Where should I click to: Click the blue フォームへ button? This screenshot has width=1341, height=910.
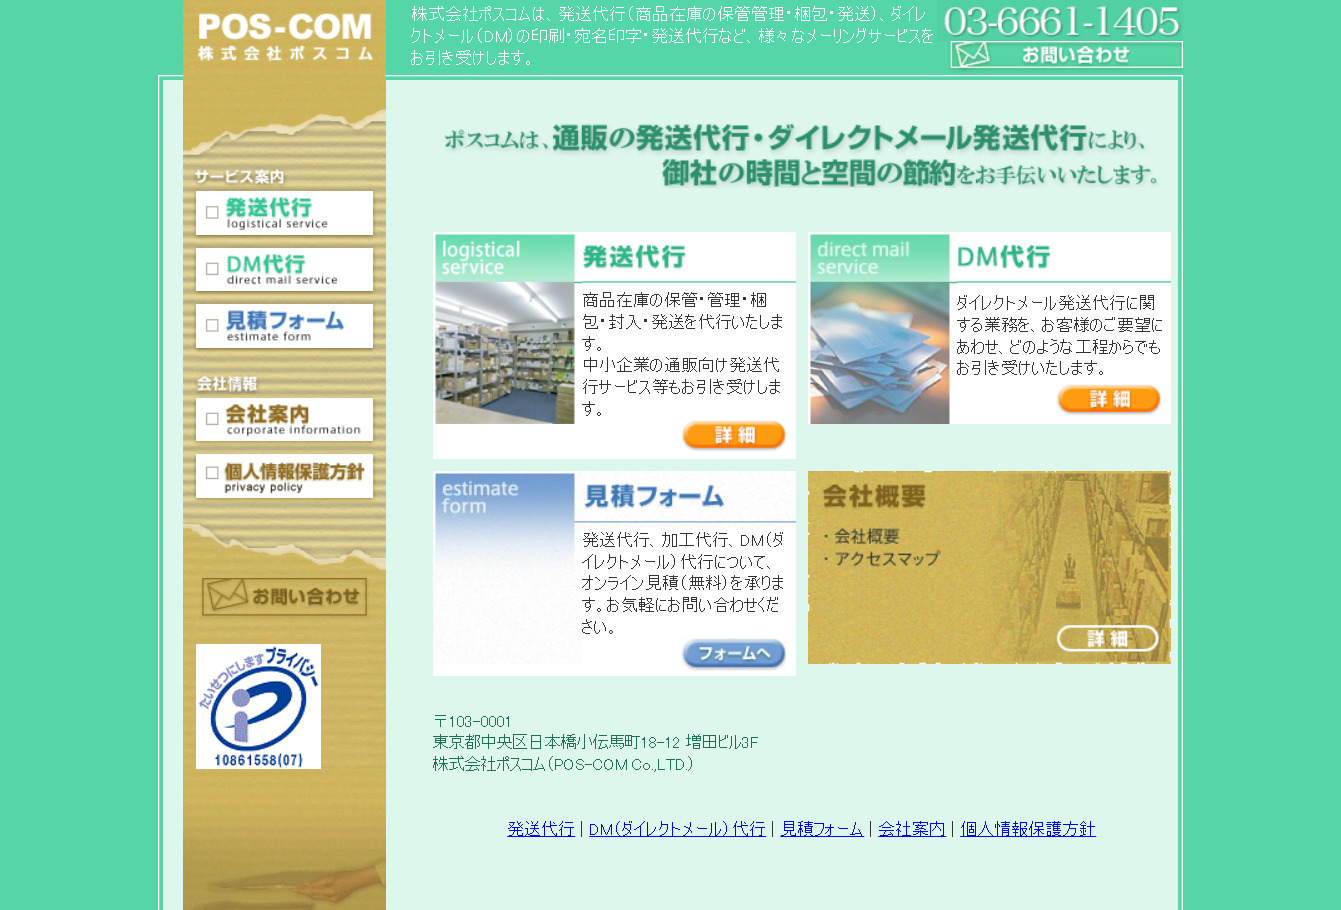pos(734,654)
